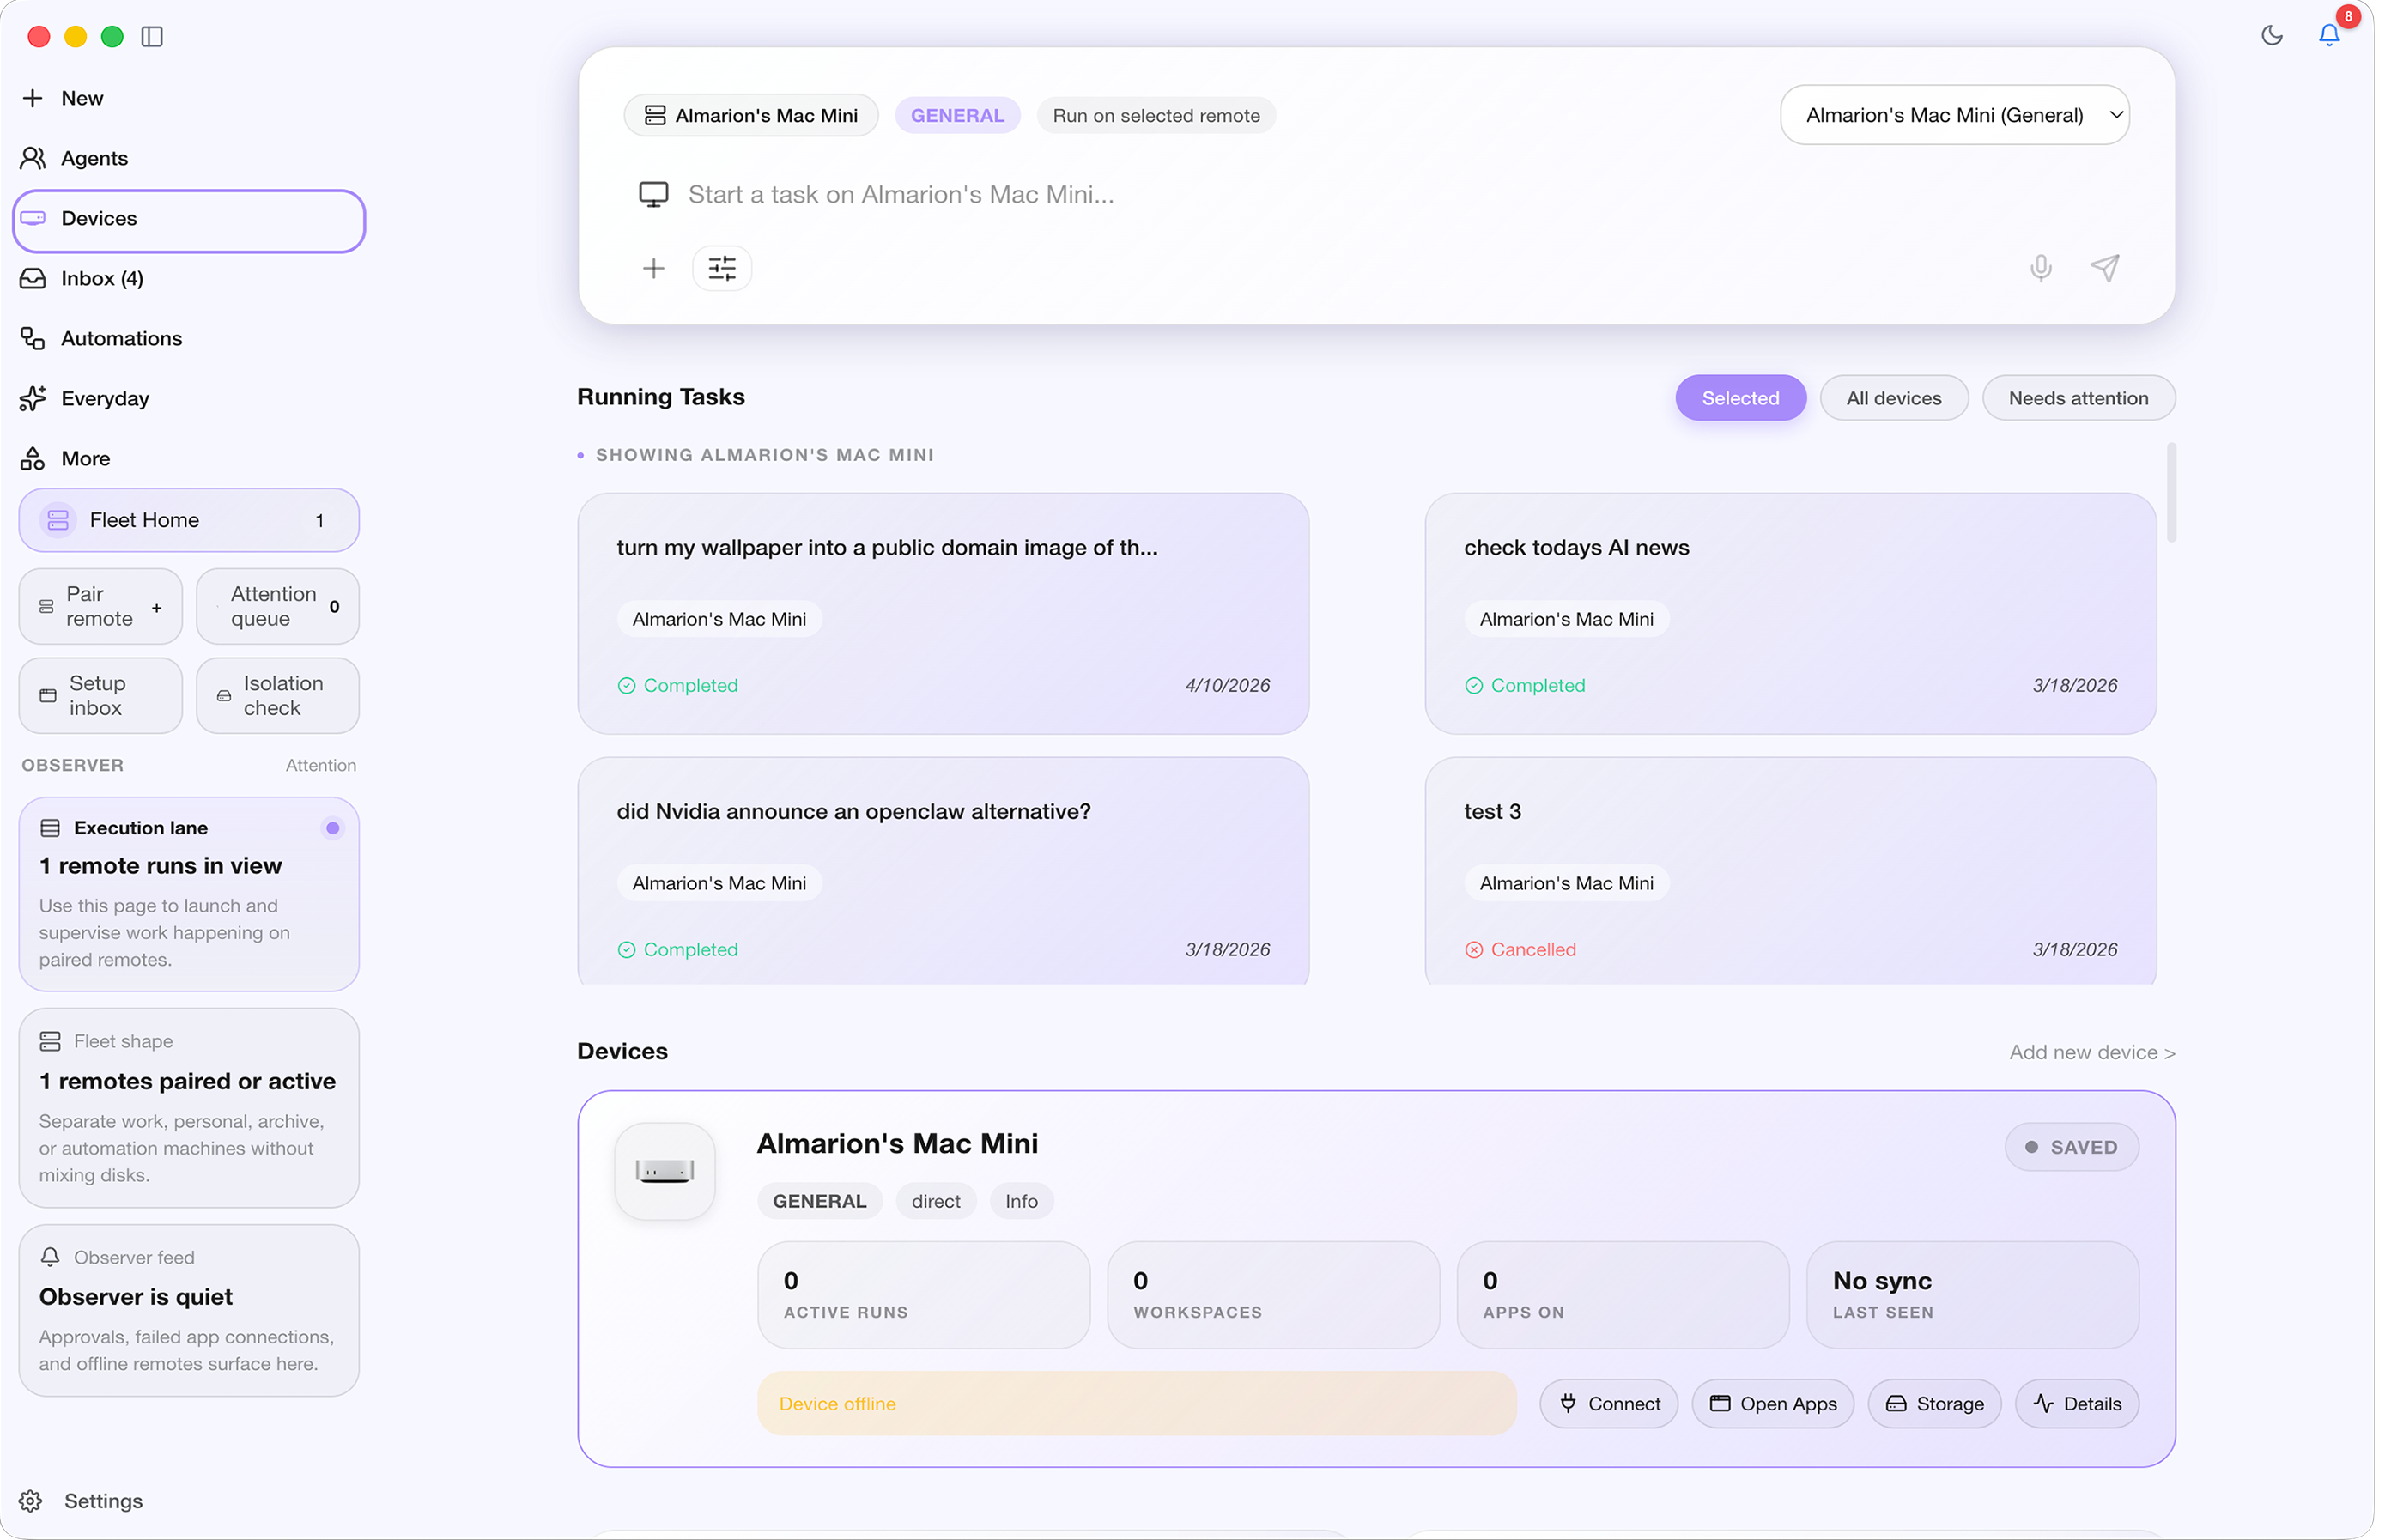Toggle the sidebar panel icon
2385x1540 pixels.
pyautogui.click(x=152, y=37)
